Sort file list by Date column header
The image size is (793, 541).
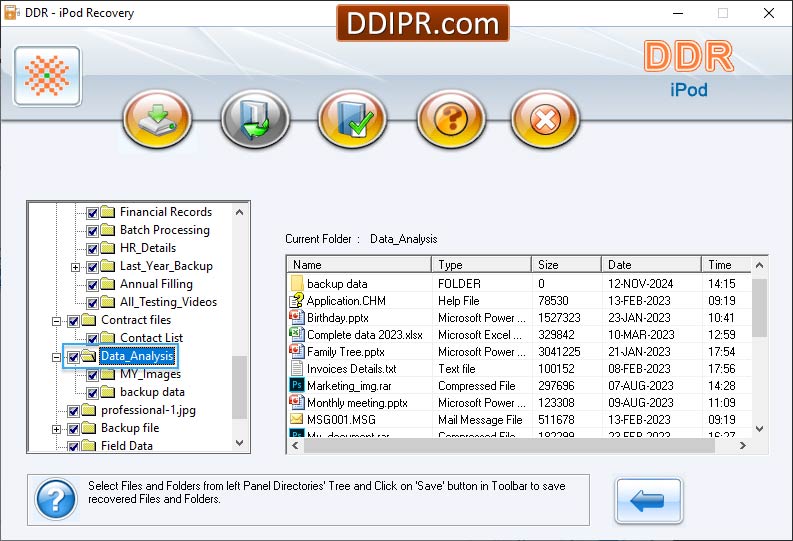[x=651, y=265]
